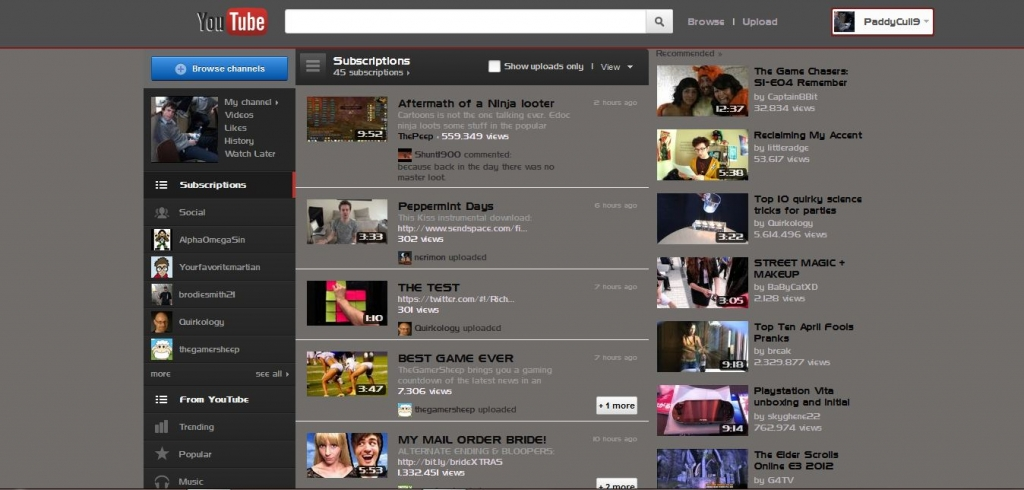
Task: Open Peppermint Days video title
Action: pyautogui.click(x=445, y=206)
